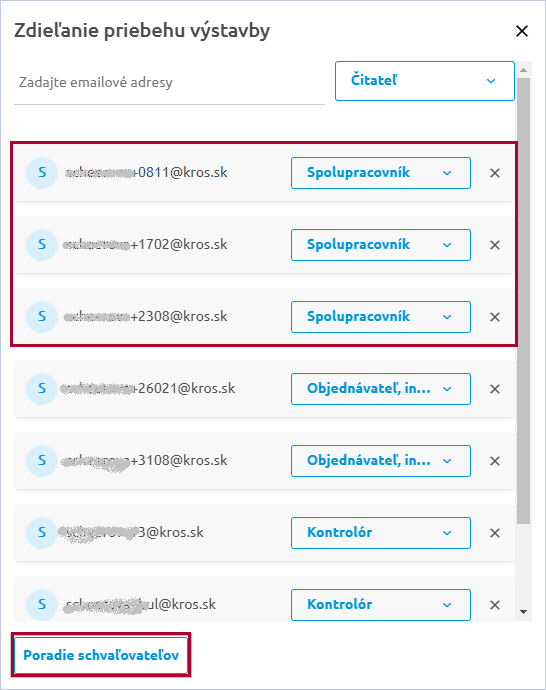Remove the +2308@kros.sk user entry
This screenshot has width=546, height=690.
click(495, 317)
